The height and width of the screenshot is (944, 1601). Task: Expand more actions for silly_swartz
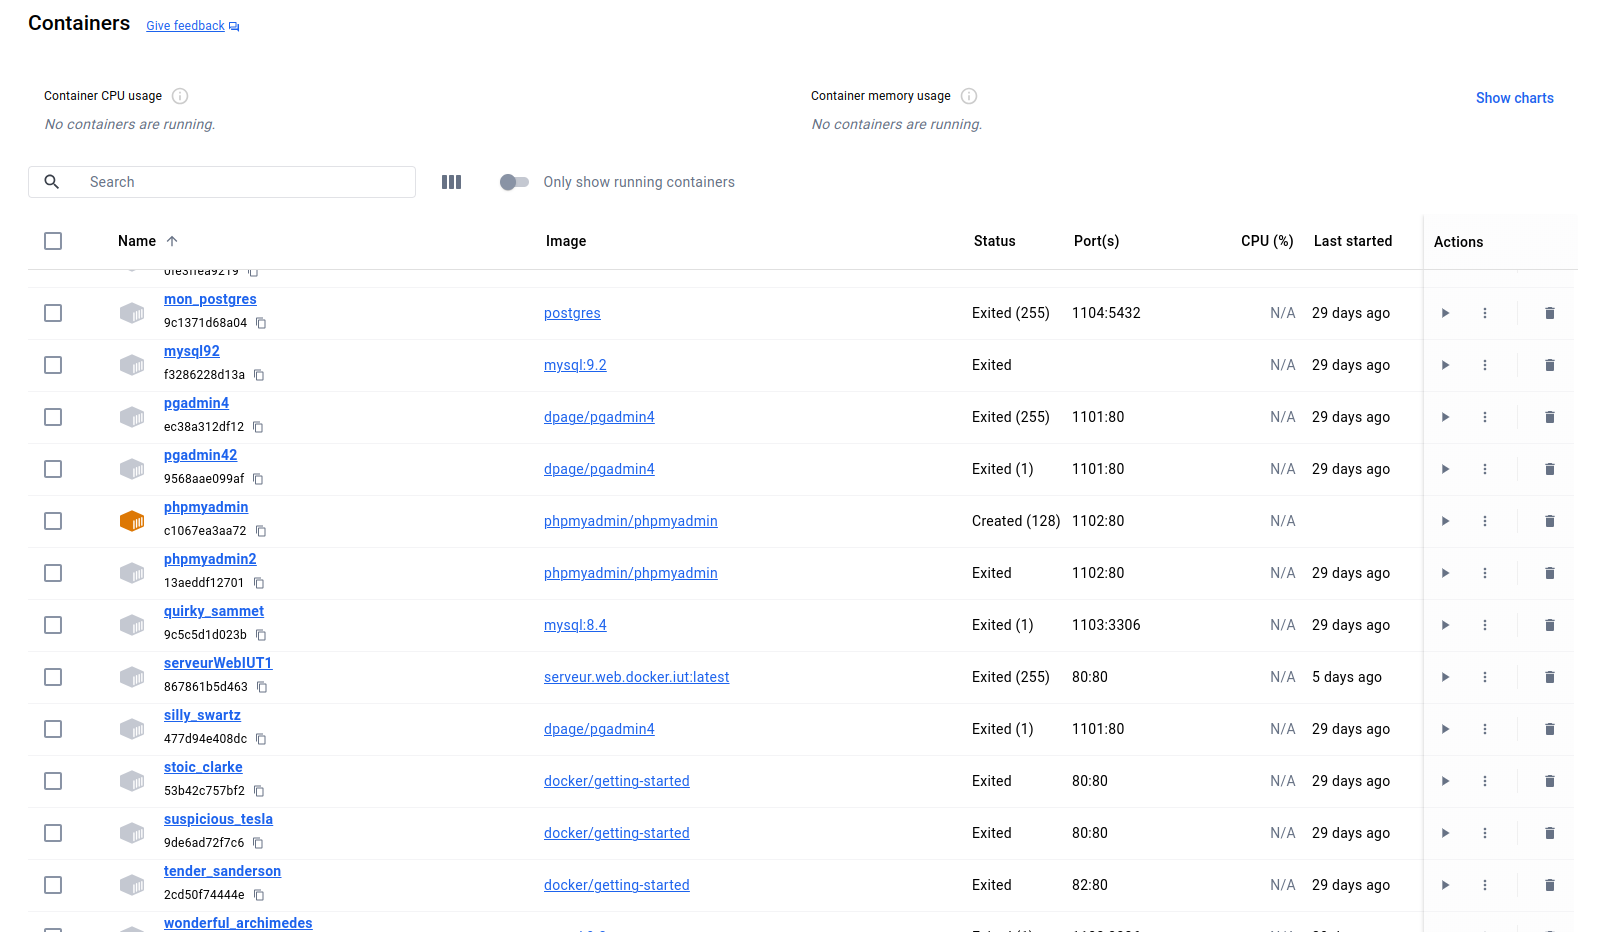pos(1485,729)
